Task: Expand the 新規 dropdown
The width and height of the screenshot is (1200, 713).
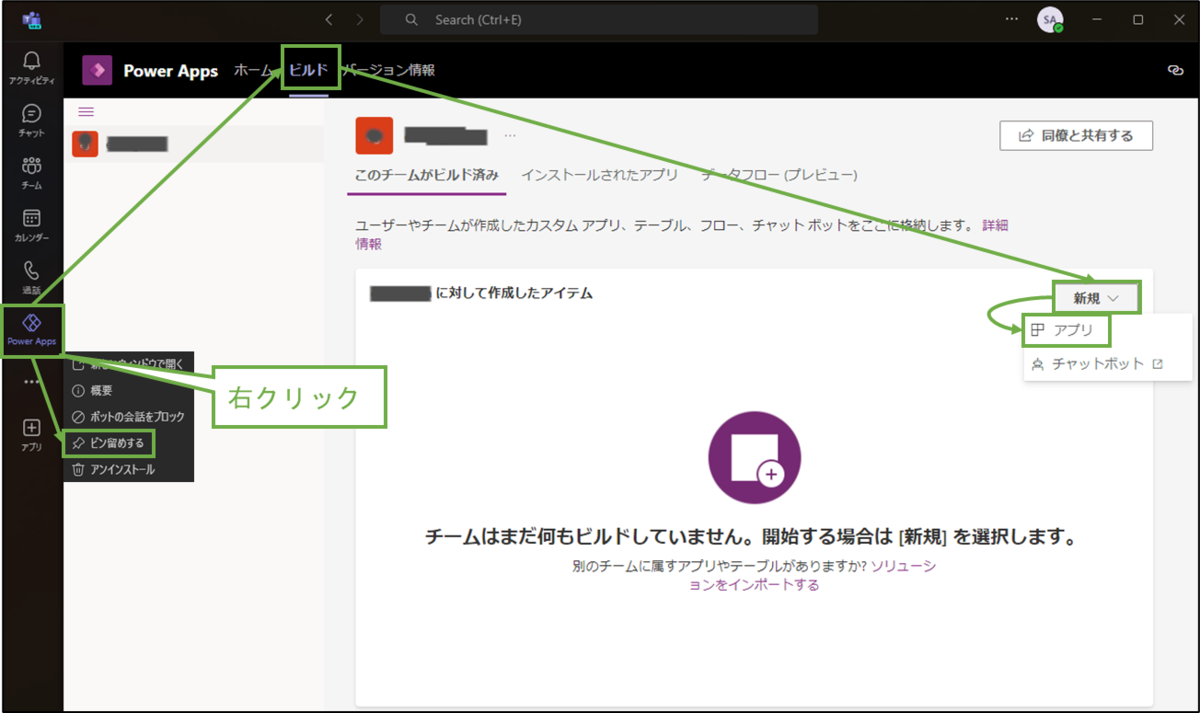Action: [1095, 297]
